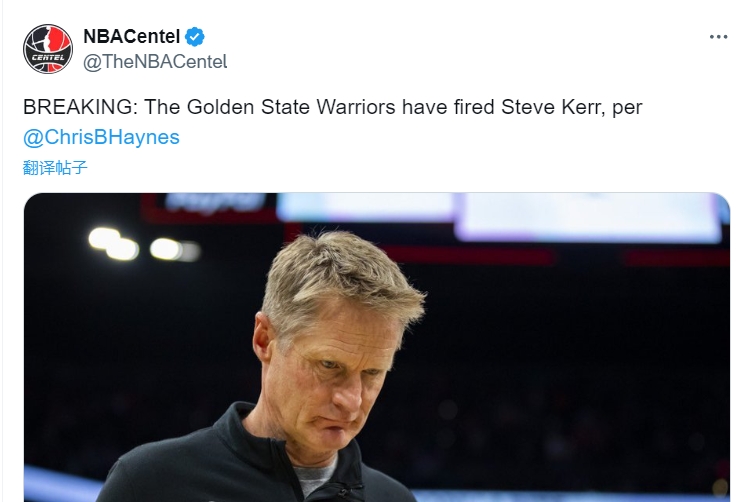This screenshot has width=751, height=502.
Task: Click the circular red-black account logo
Action: tap(48, 49)
